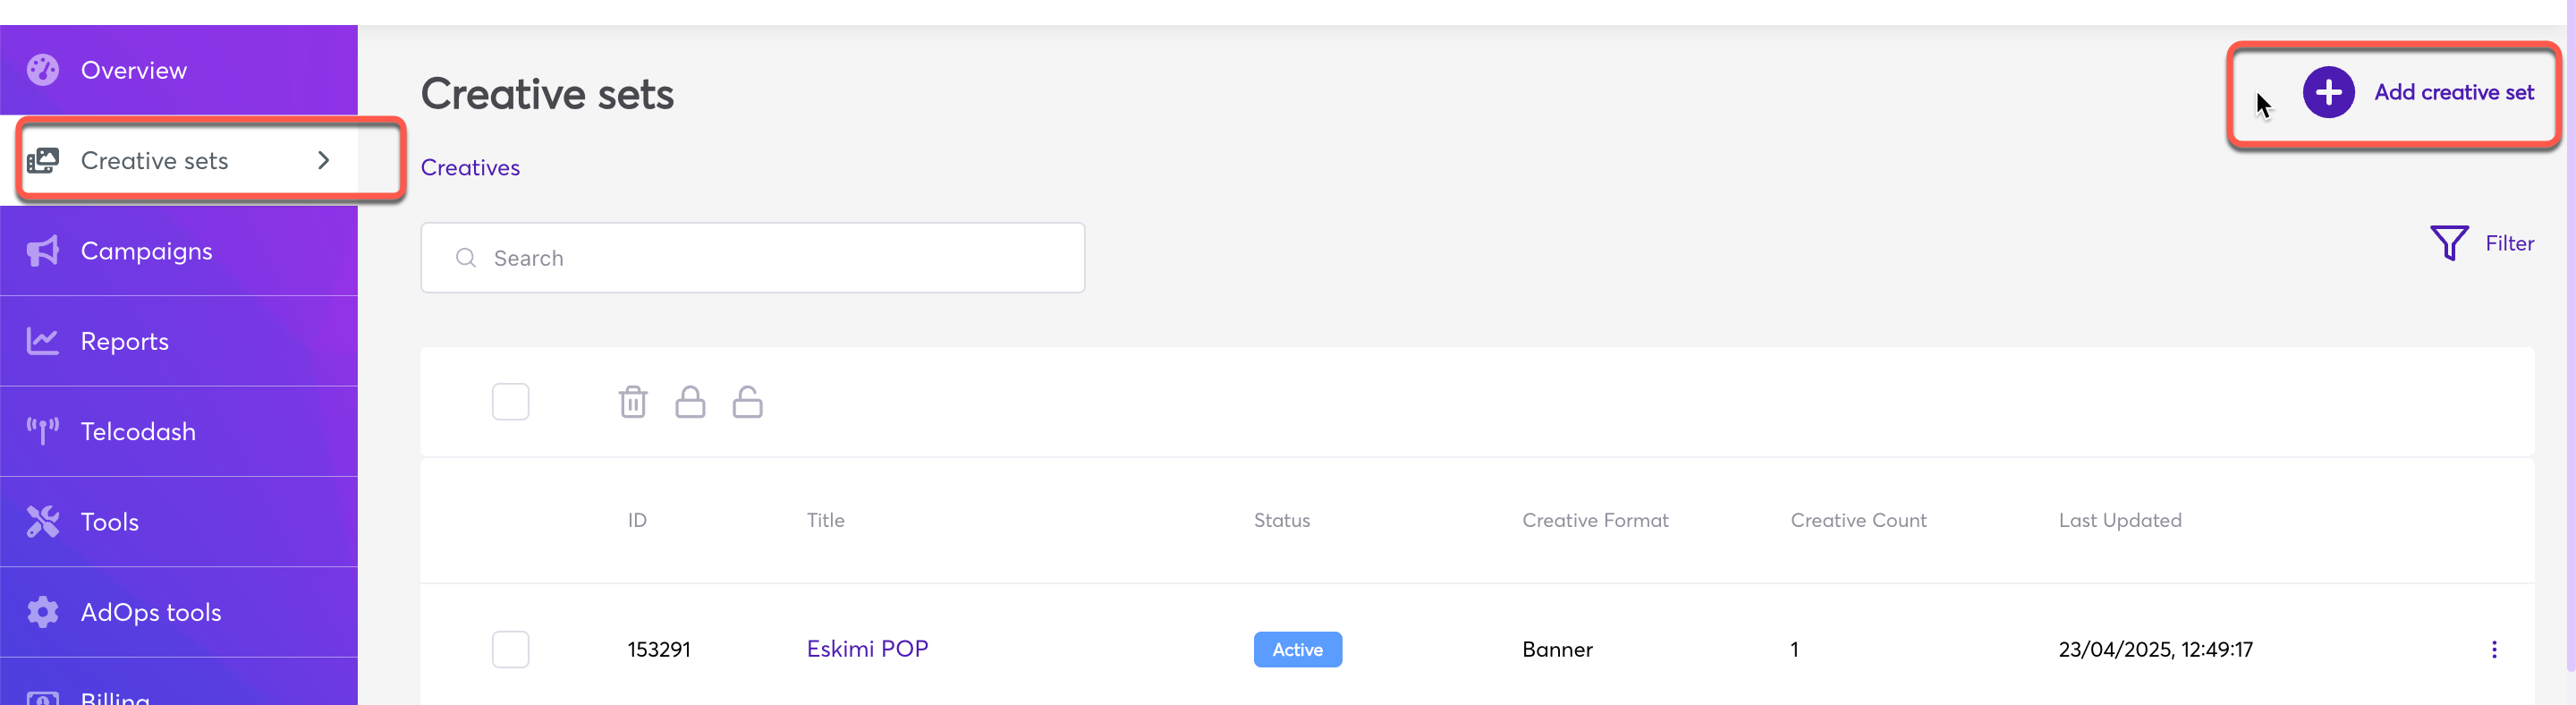Click the Add creative set label
Image resolution: width=2576 pixels, height=705 pixels.
(2453, 93)
